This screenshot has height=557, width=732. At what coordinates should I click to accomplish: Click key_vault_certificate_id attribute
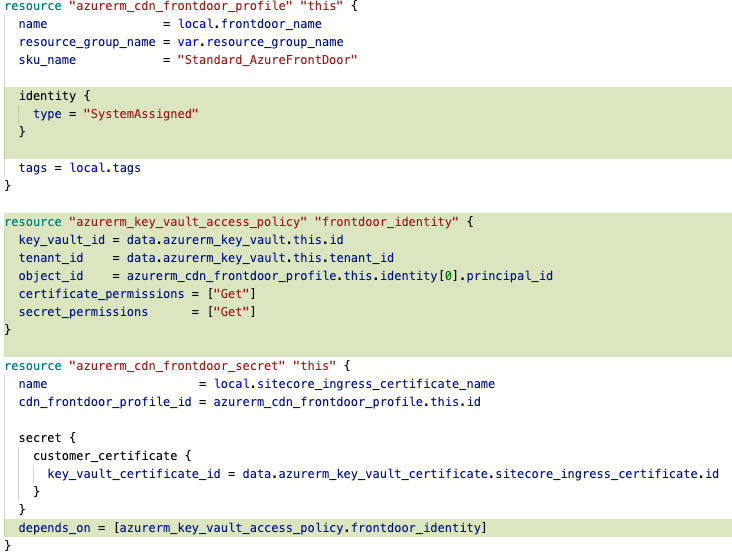tap(134, 474)
